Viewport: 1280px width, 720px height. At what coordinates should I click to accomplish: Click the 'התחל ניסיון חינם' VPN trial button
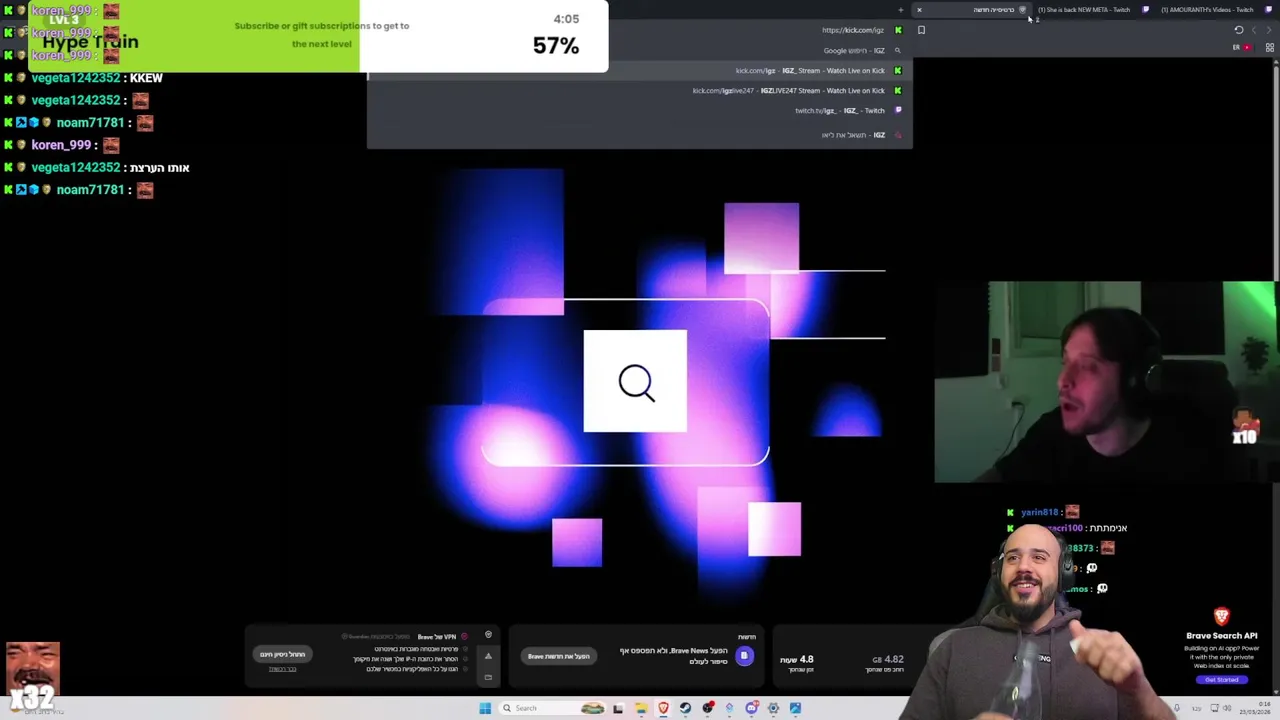(x=283, y=654)
